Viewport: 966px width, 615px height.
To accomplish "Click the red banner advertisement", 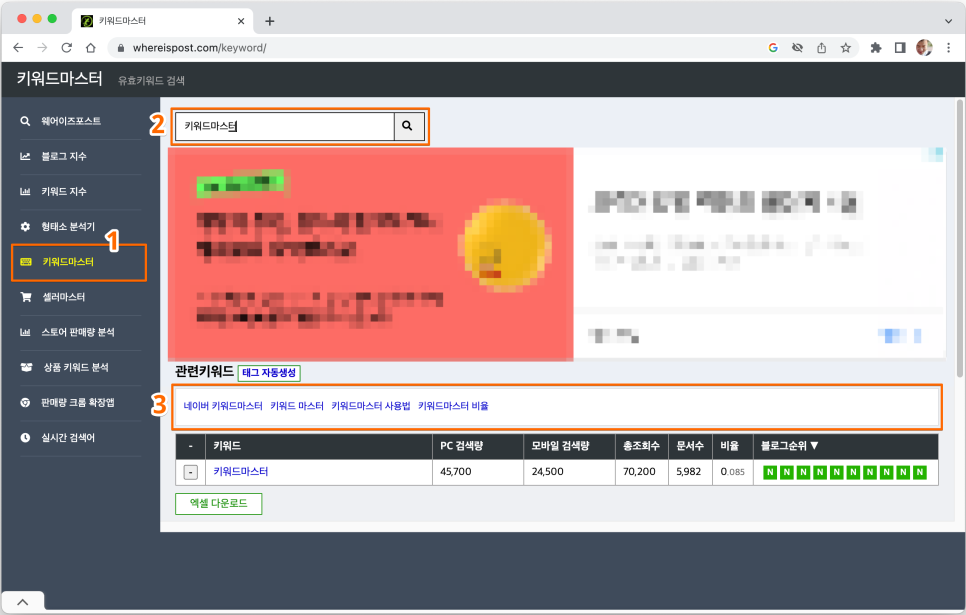I will [x=371, y=254].
